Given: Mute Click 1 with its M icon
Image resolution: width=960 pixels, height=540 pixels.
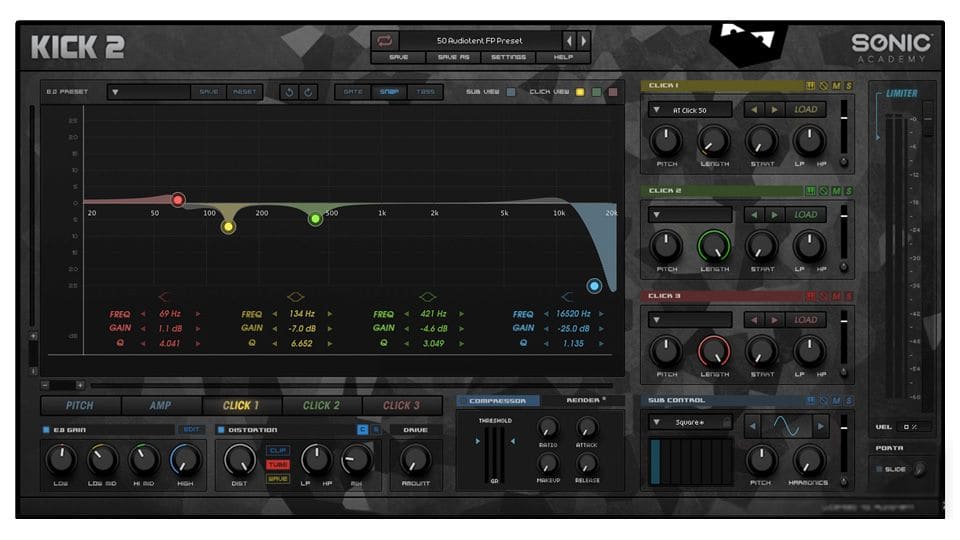Looking at the screenshot, I should click(x=836, y=86).
